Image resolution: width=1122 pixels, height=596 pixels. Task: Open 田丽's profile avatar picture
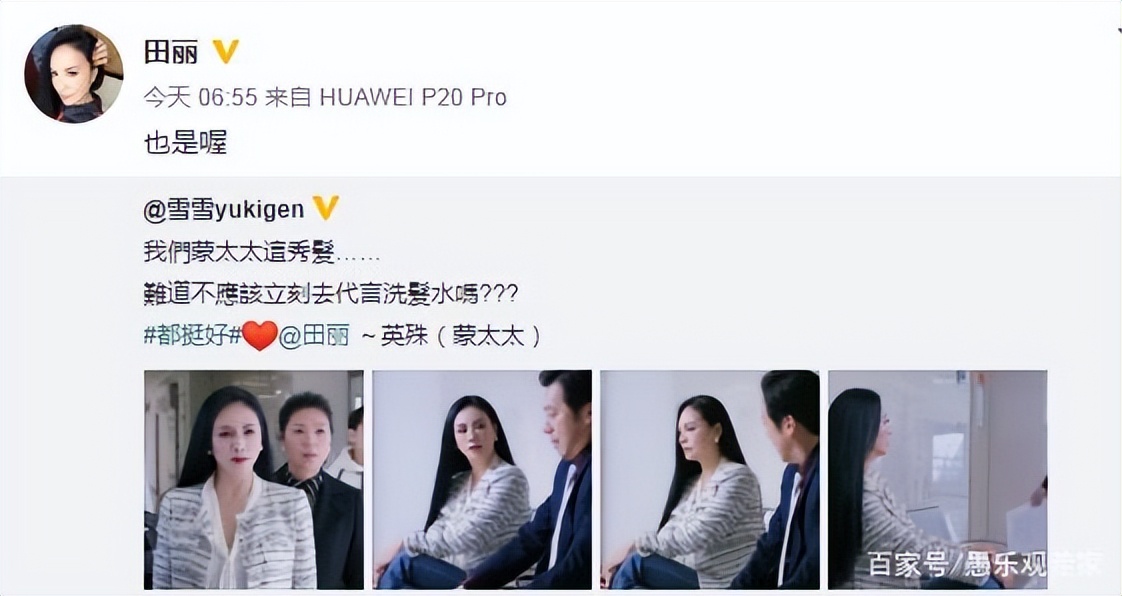(74, 74)
